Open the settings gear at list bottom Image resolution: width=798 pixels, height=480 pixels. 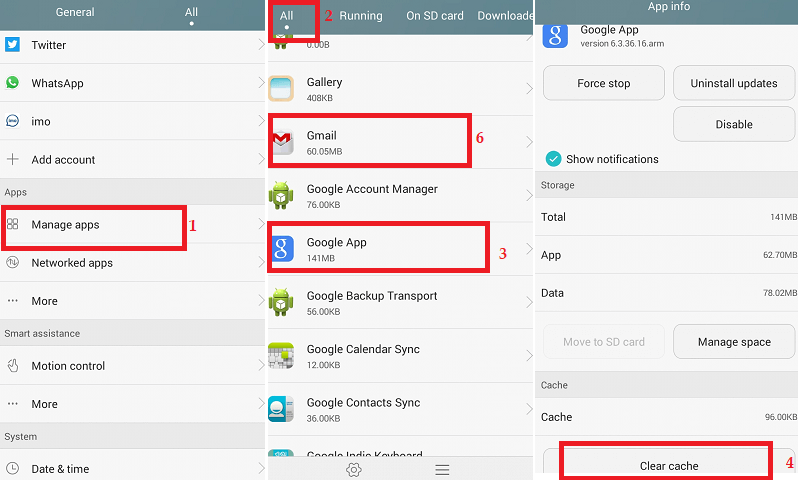(354, 469)
